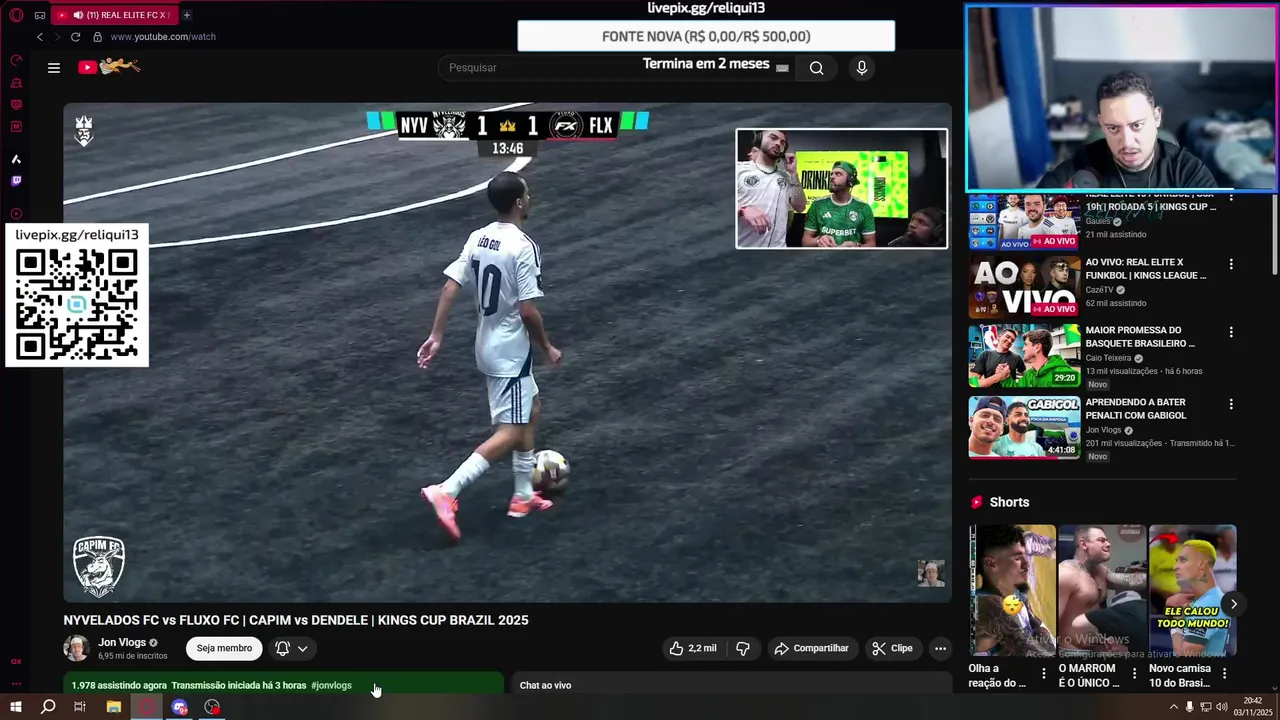Open the Windows Start menu
This screenshot has width=1280, height=720.
(16, 707)
